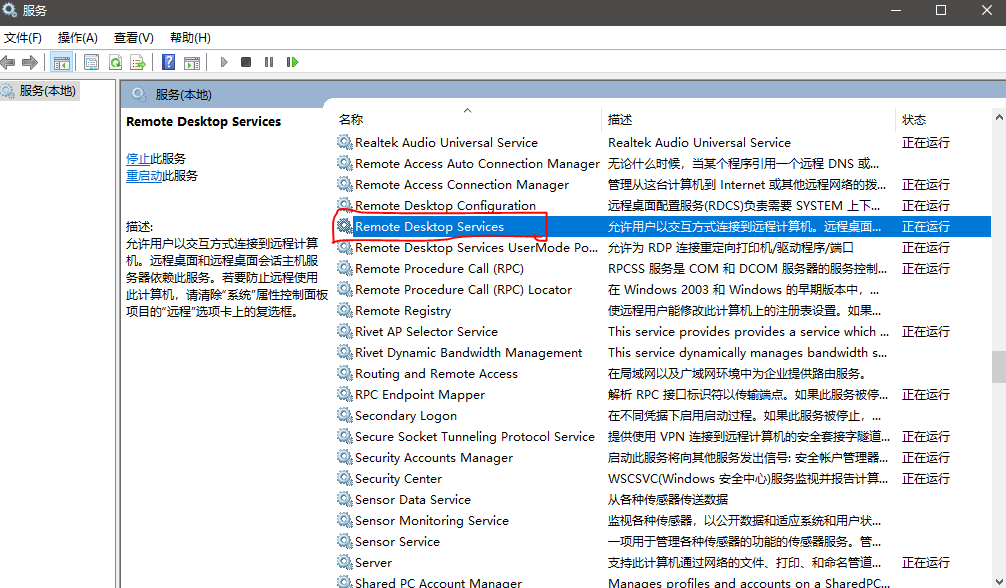The height and width of the screenshot is (588, 1006).
Task: Click the Back navigation arrow
Action: (9, 62)
